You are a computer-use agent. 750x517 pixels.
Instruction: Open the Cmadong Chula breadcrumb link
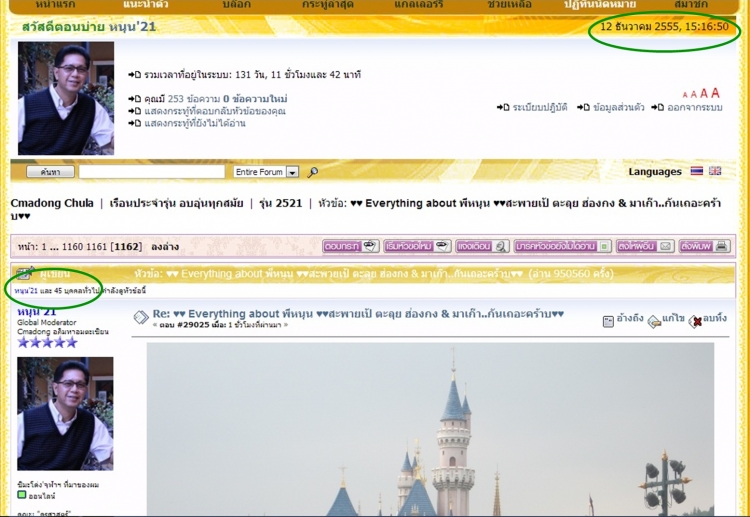(52, 203)
